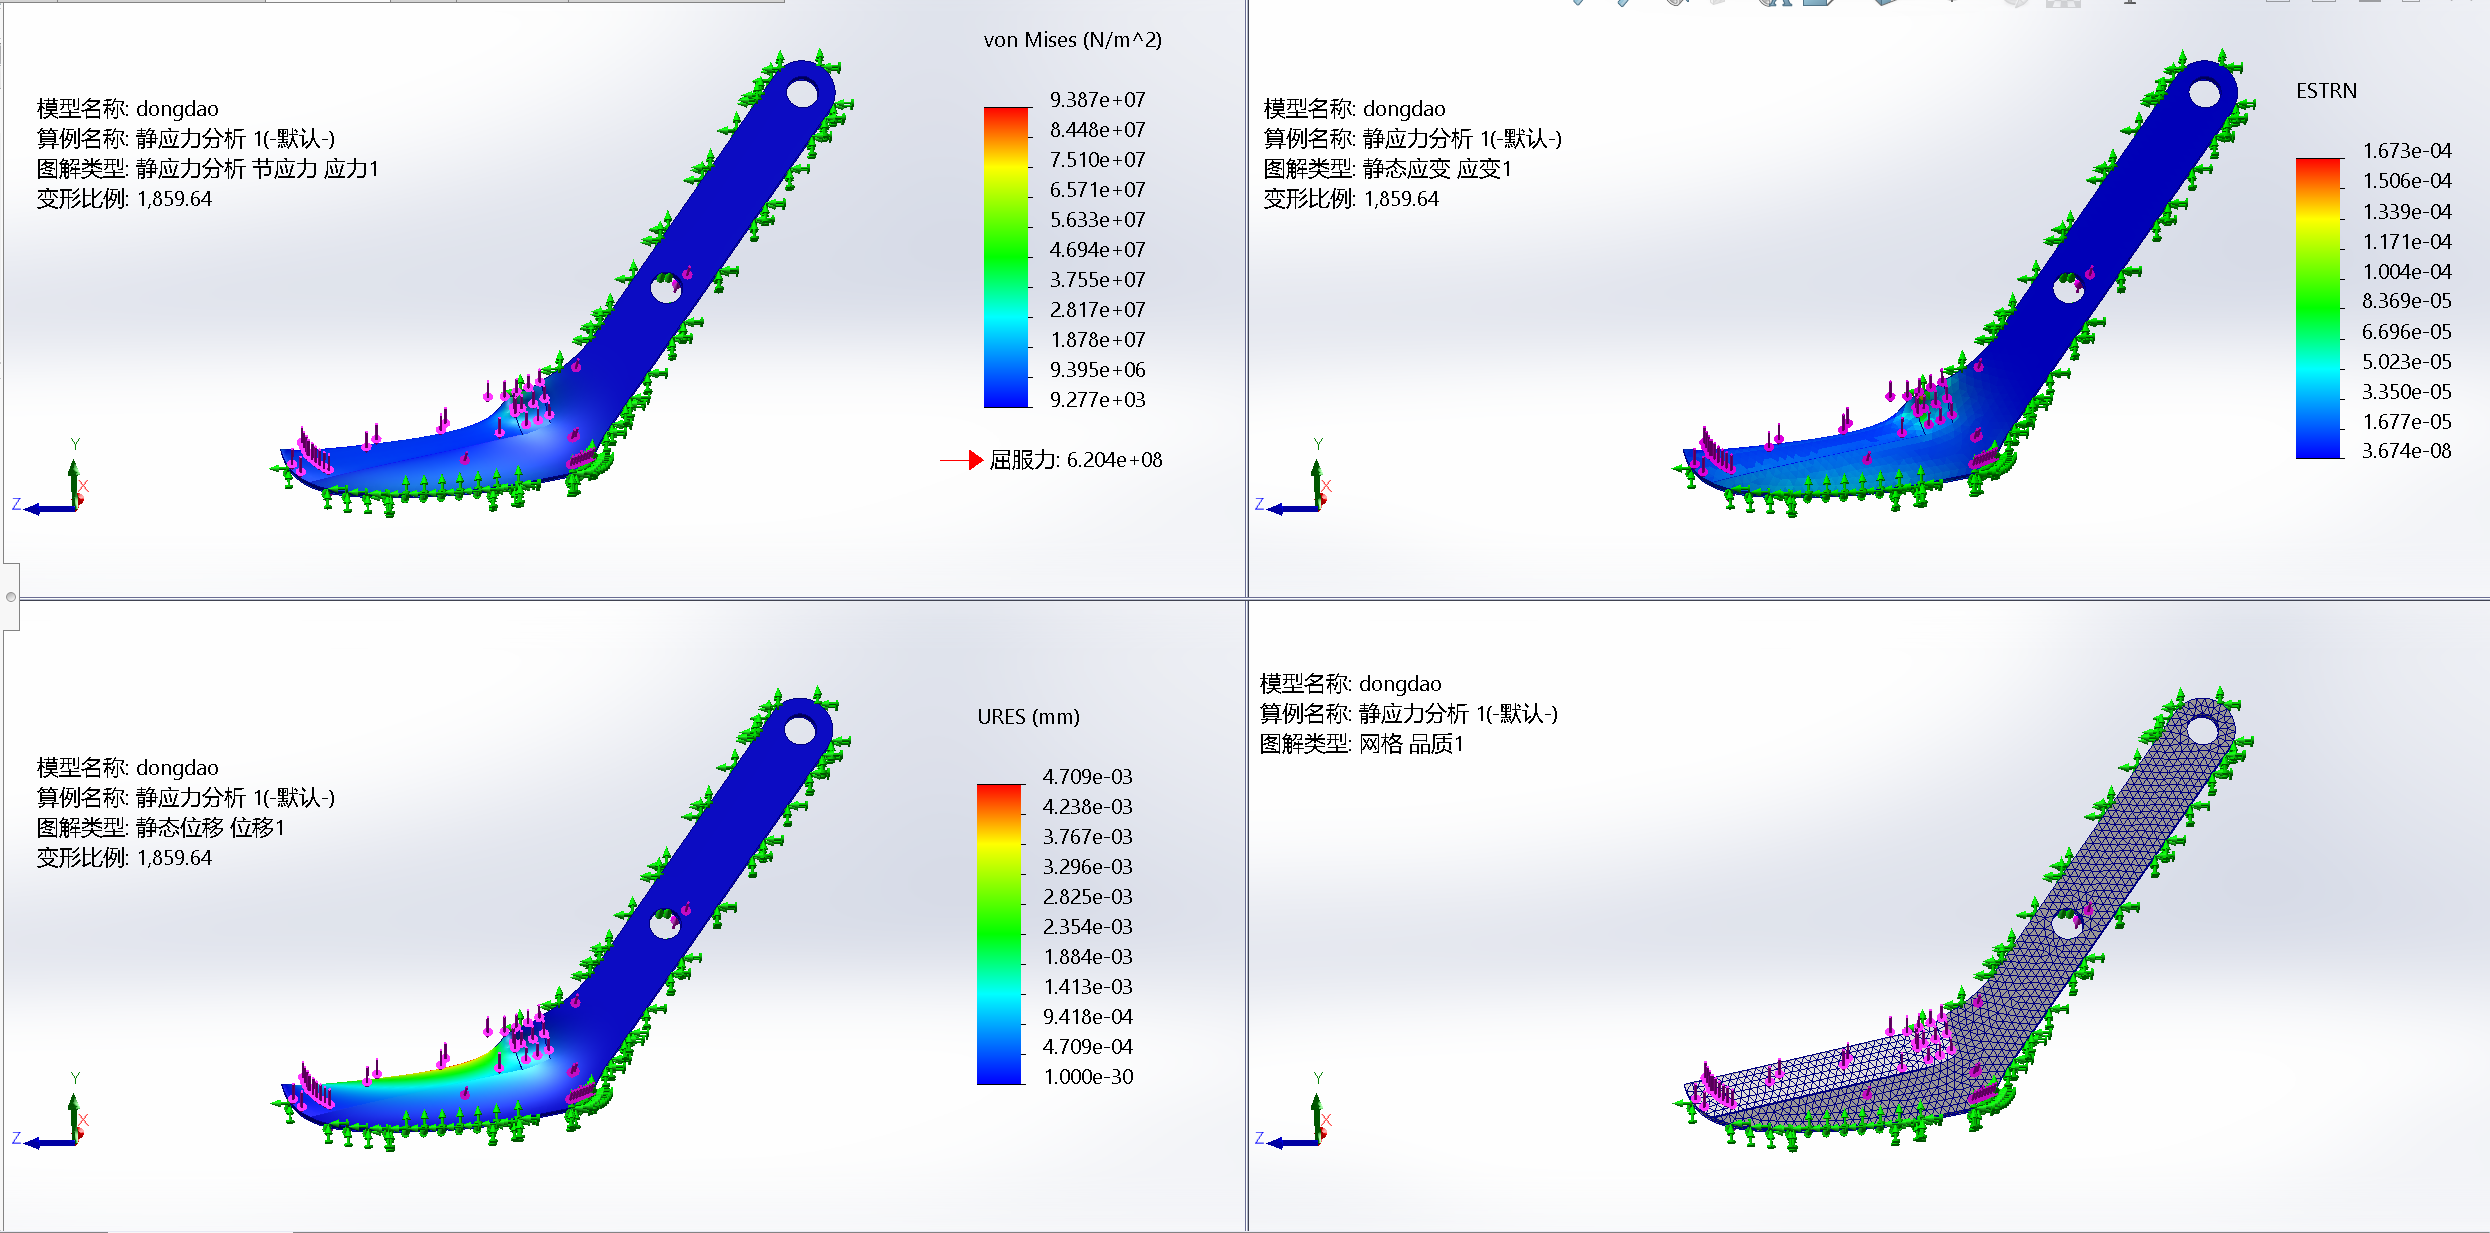
Task: Select the ESTRN legend title
Action: (x=2326, y=91)
